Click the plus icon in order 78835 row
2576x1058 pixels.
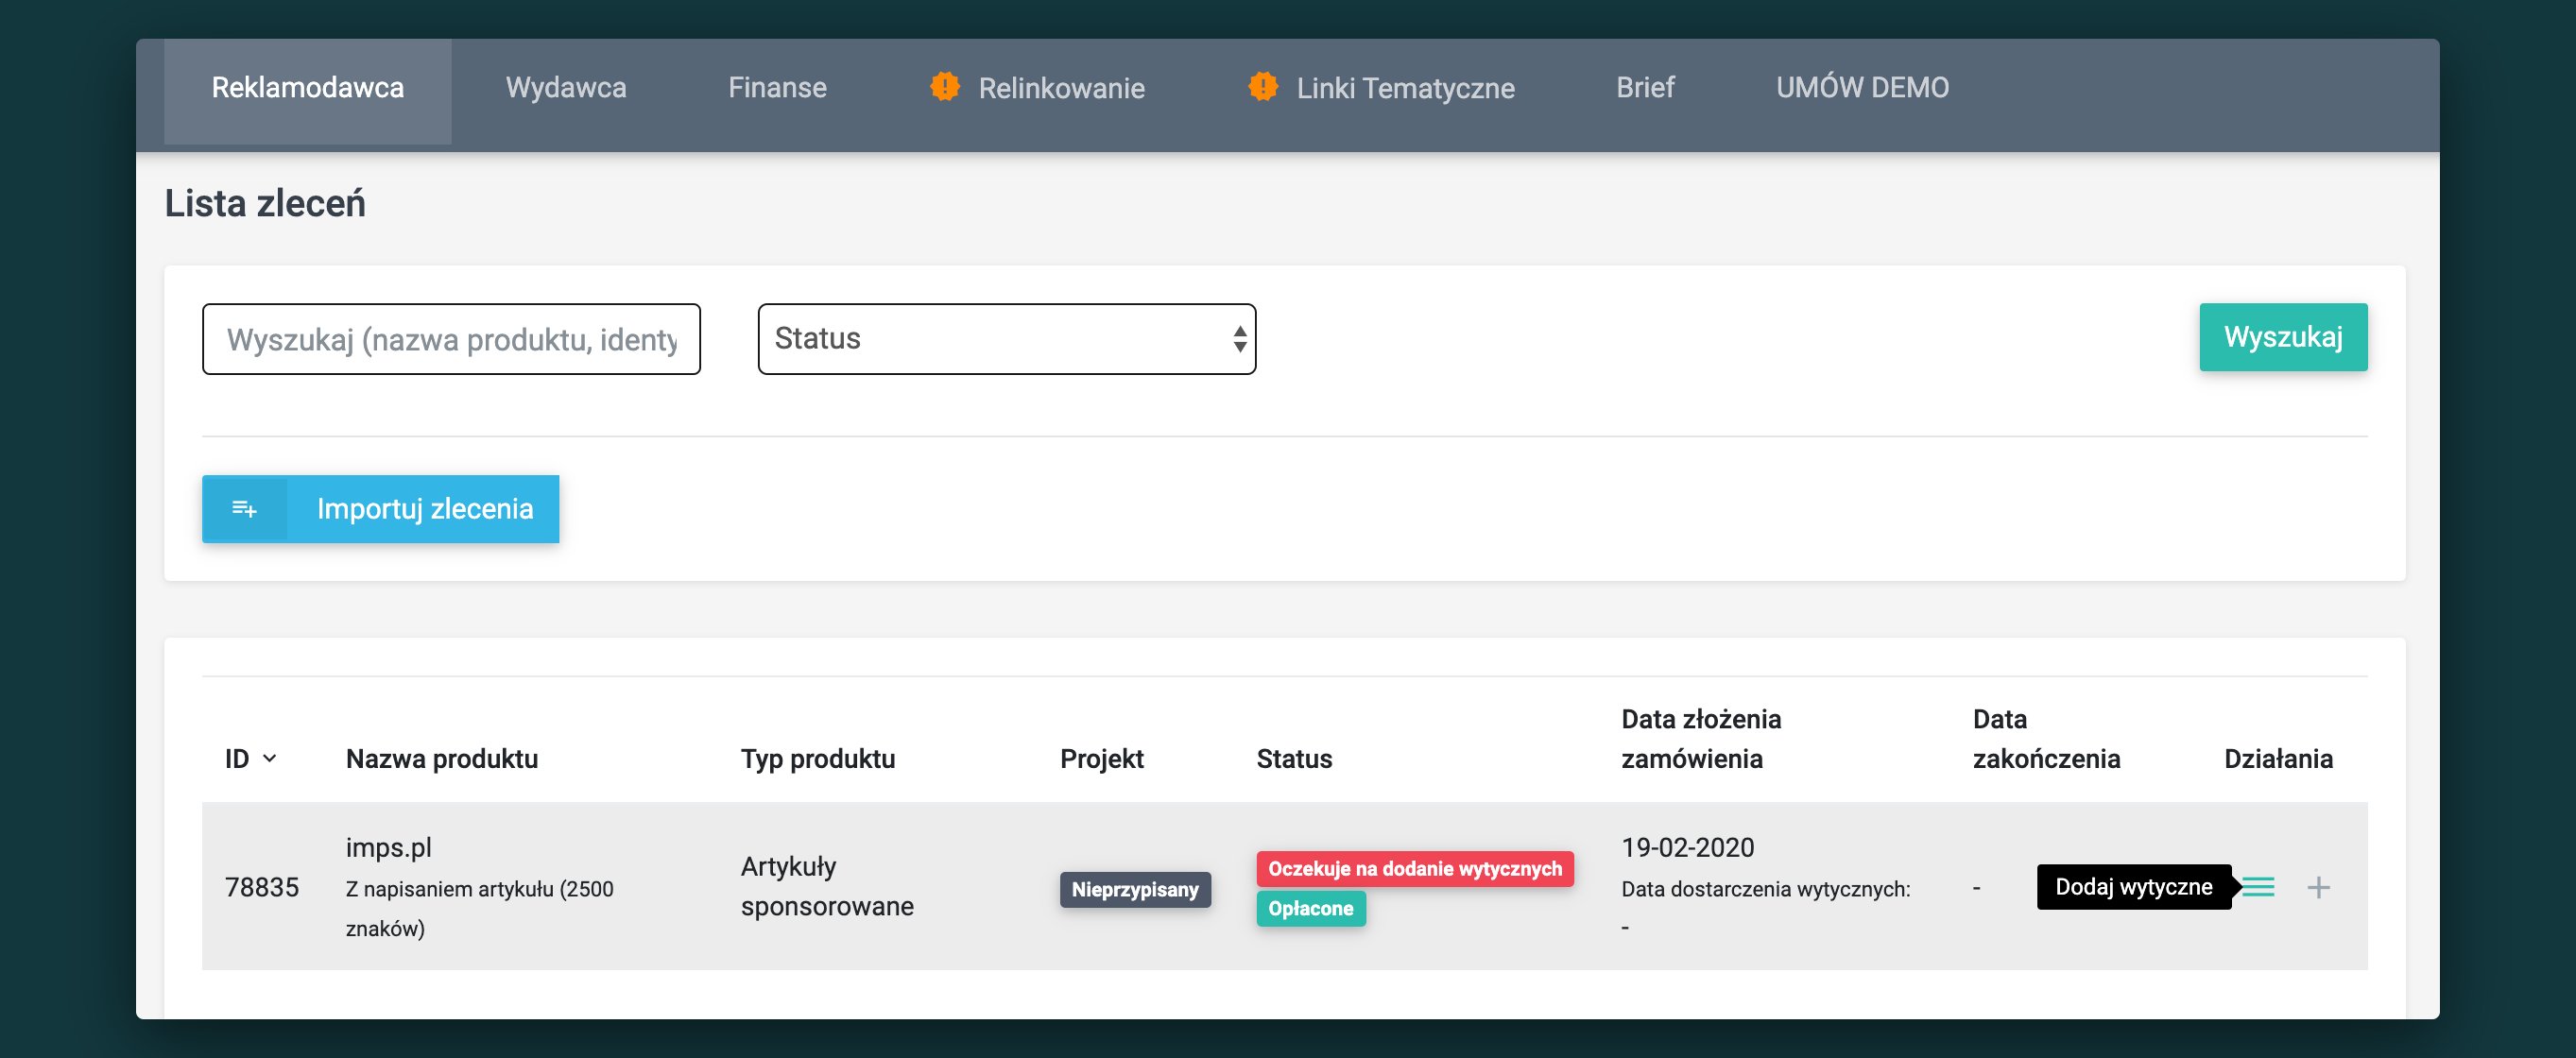(x=2318, y=887)
